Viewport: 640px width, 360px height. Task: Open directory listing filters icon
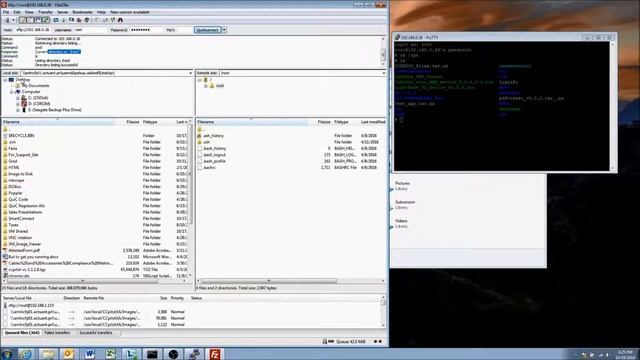(x=97, y=20)
